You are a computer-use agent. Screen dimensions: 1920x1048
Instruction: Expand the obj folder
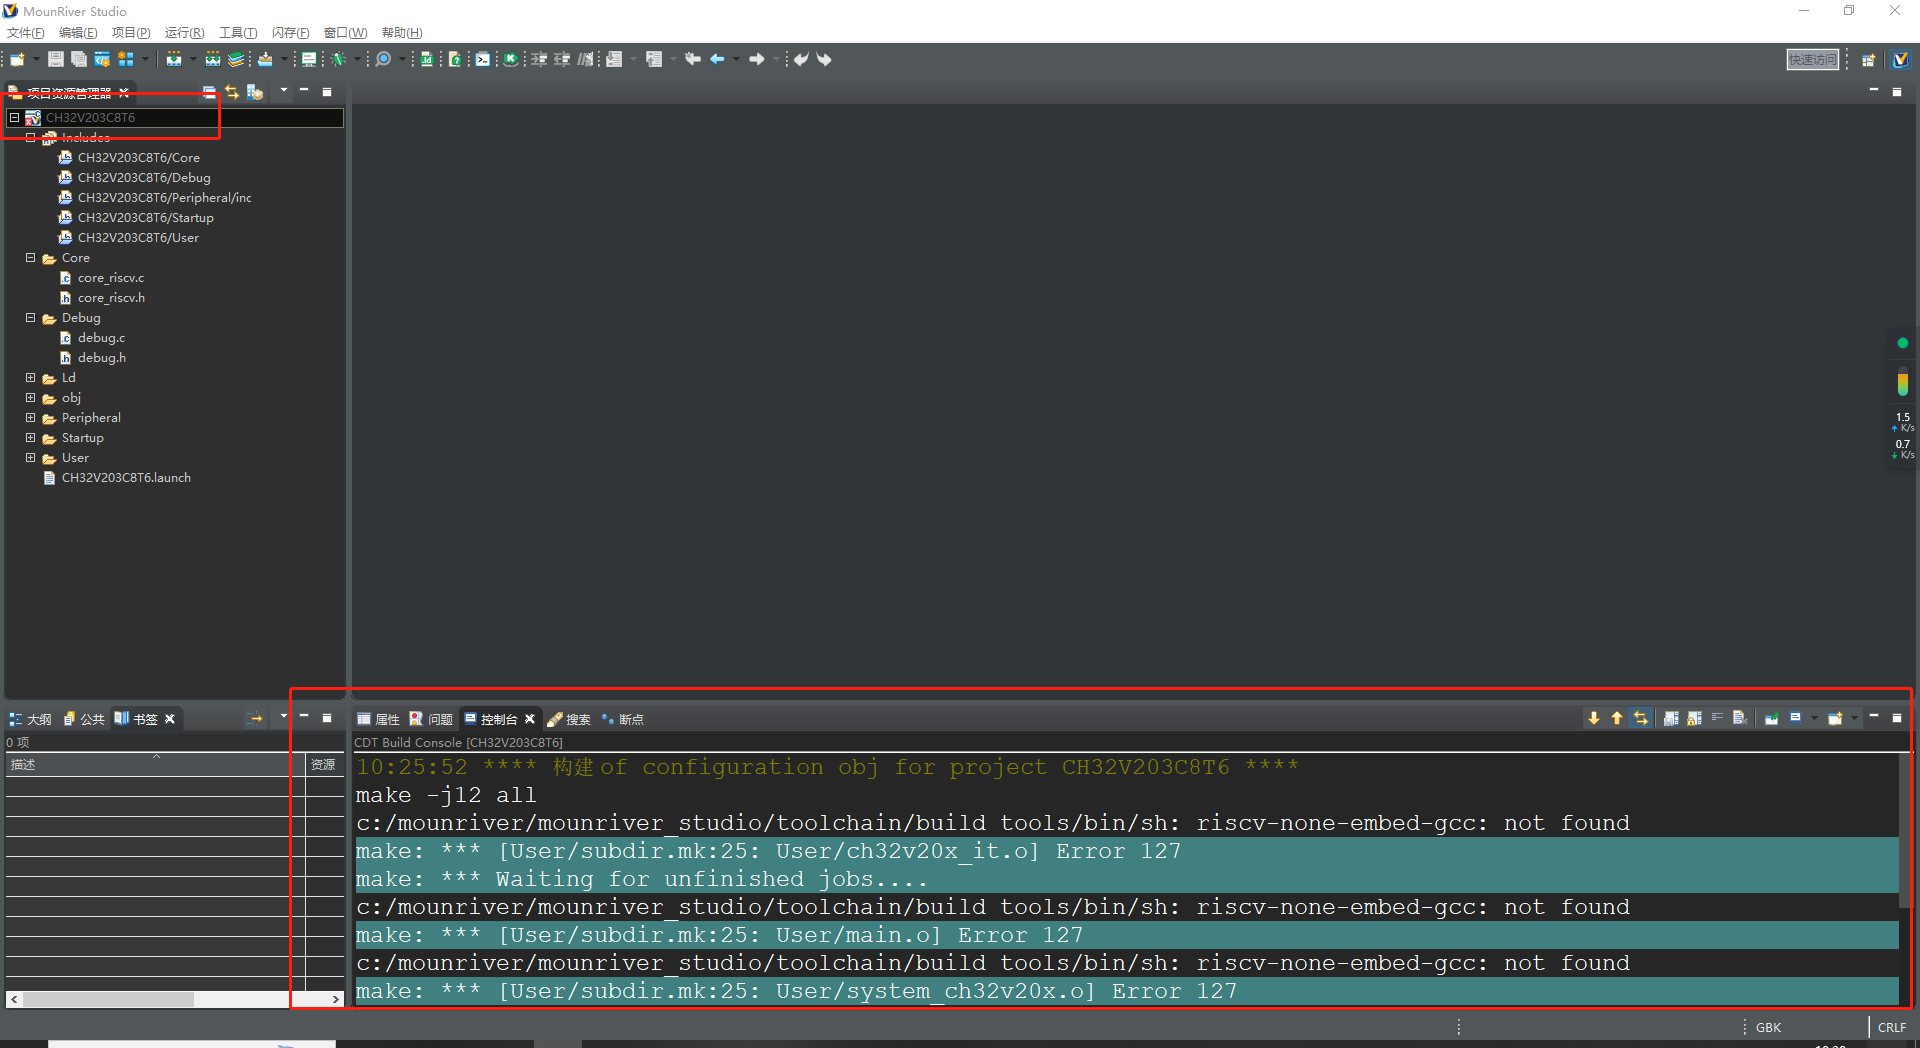(x=30, y=397)
